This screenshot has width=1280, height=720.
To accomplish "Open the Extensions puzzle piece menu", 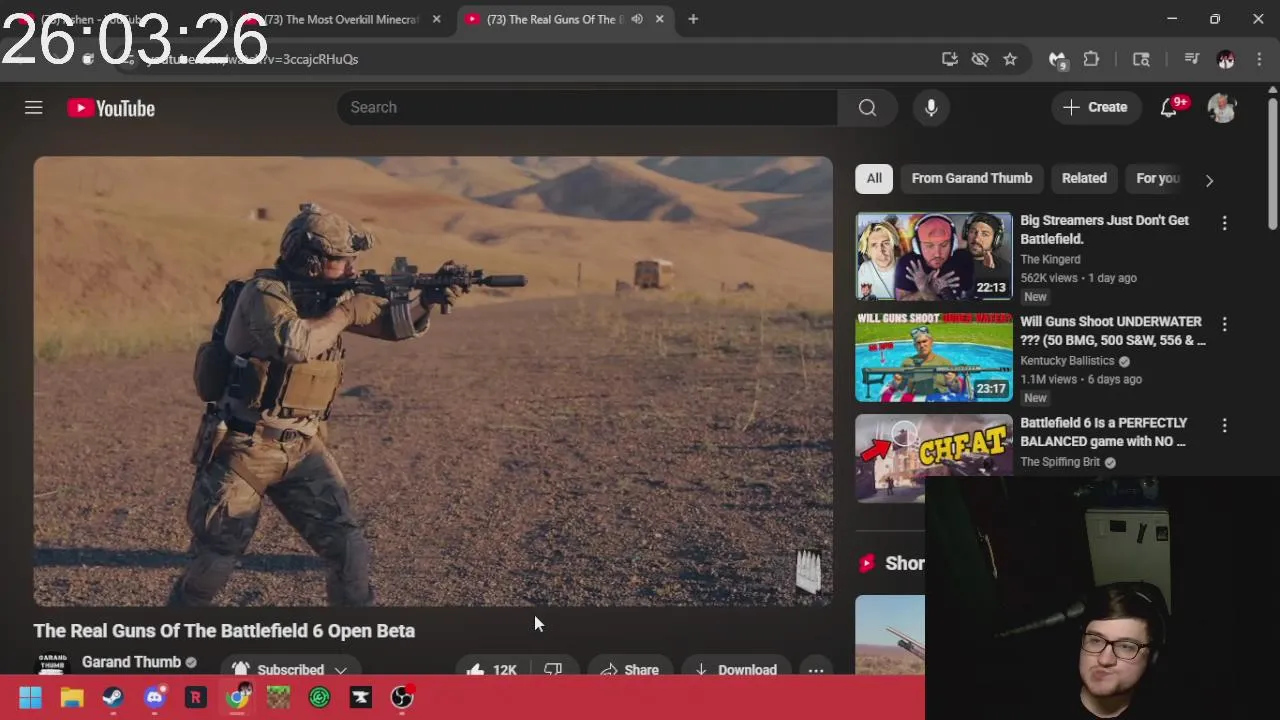I will [x=1091, y=59].
